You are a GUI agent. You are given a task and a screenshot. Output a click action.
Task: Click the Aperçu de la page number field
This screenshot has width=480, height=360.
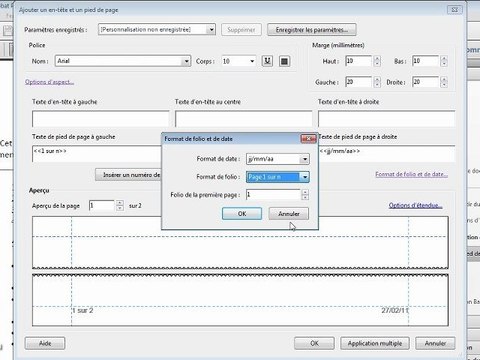(x=102, y=206)
